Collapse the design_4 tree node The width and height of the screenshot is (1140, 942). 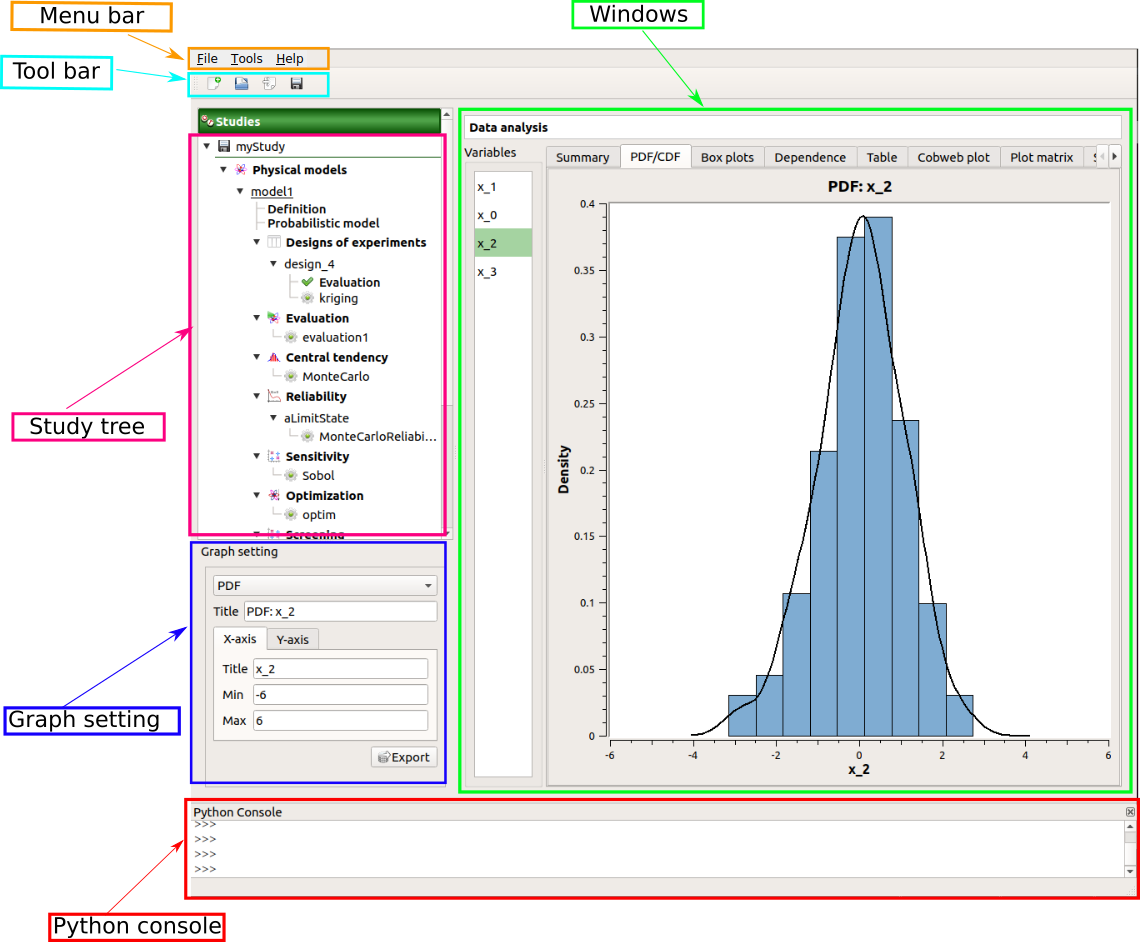pyautogui.click(x=273, y=264)
